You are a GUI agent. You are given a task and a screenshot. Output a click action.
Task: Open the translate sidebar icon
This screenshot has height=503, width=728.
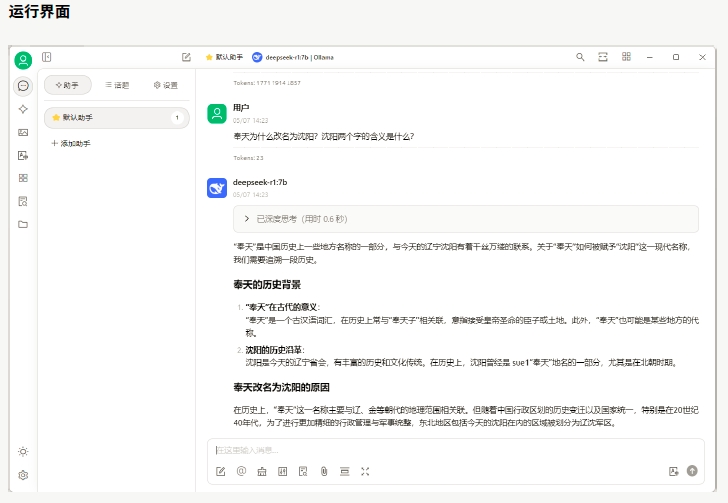point(23,156)
